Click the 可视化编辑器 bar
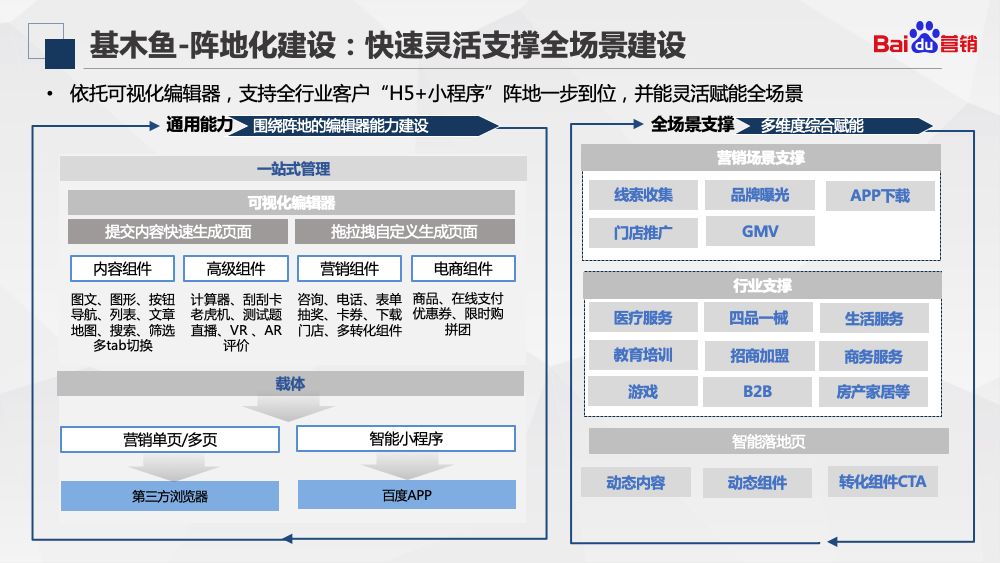This screenshot has width=1000, height=563. click(291, 203)
